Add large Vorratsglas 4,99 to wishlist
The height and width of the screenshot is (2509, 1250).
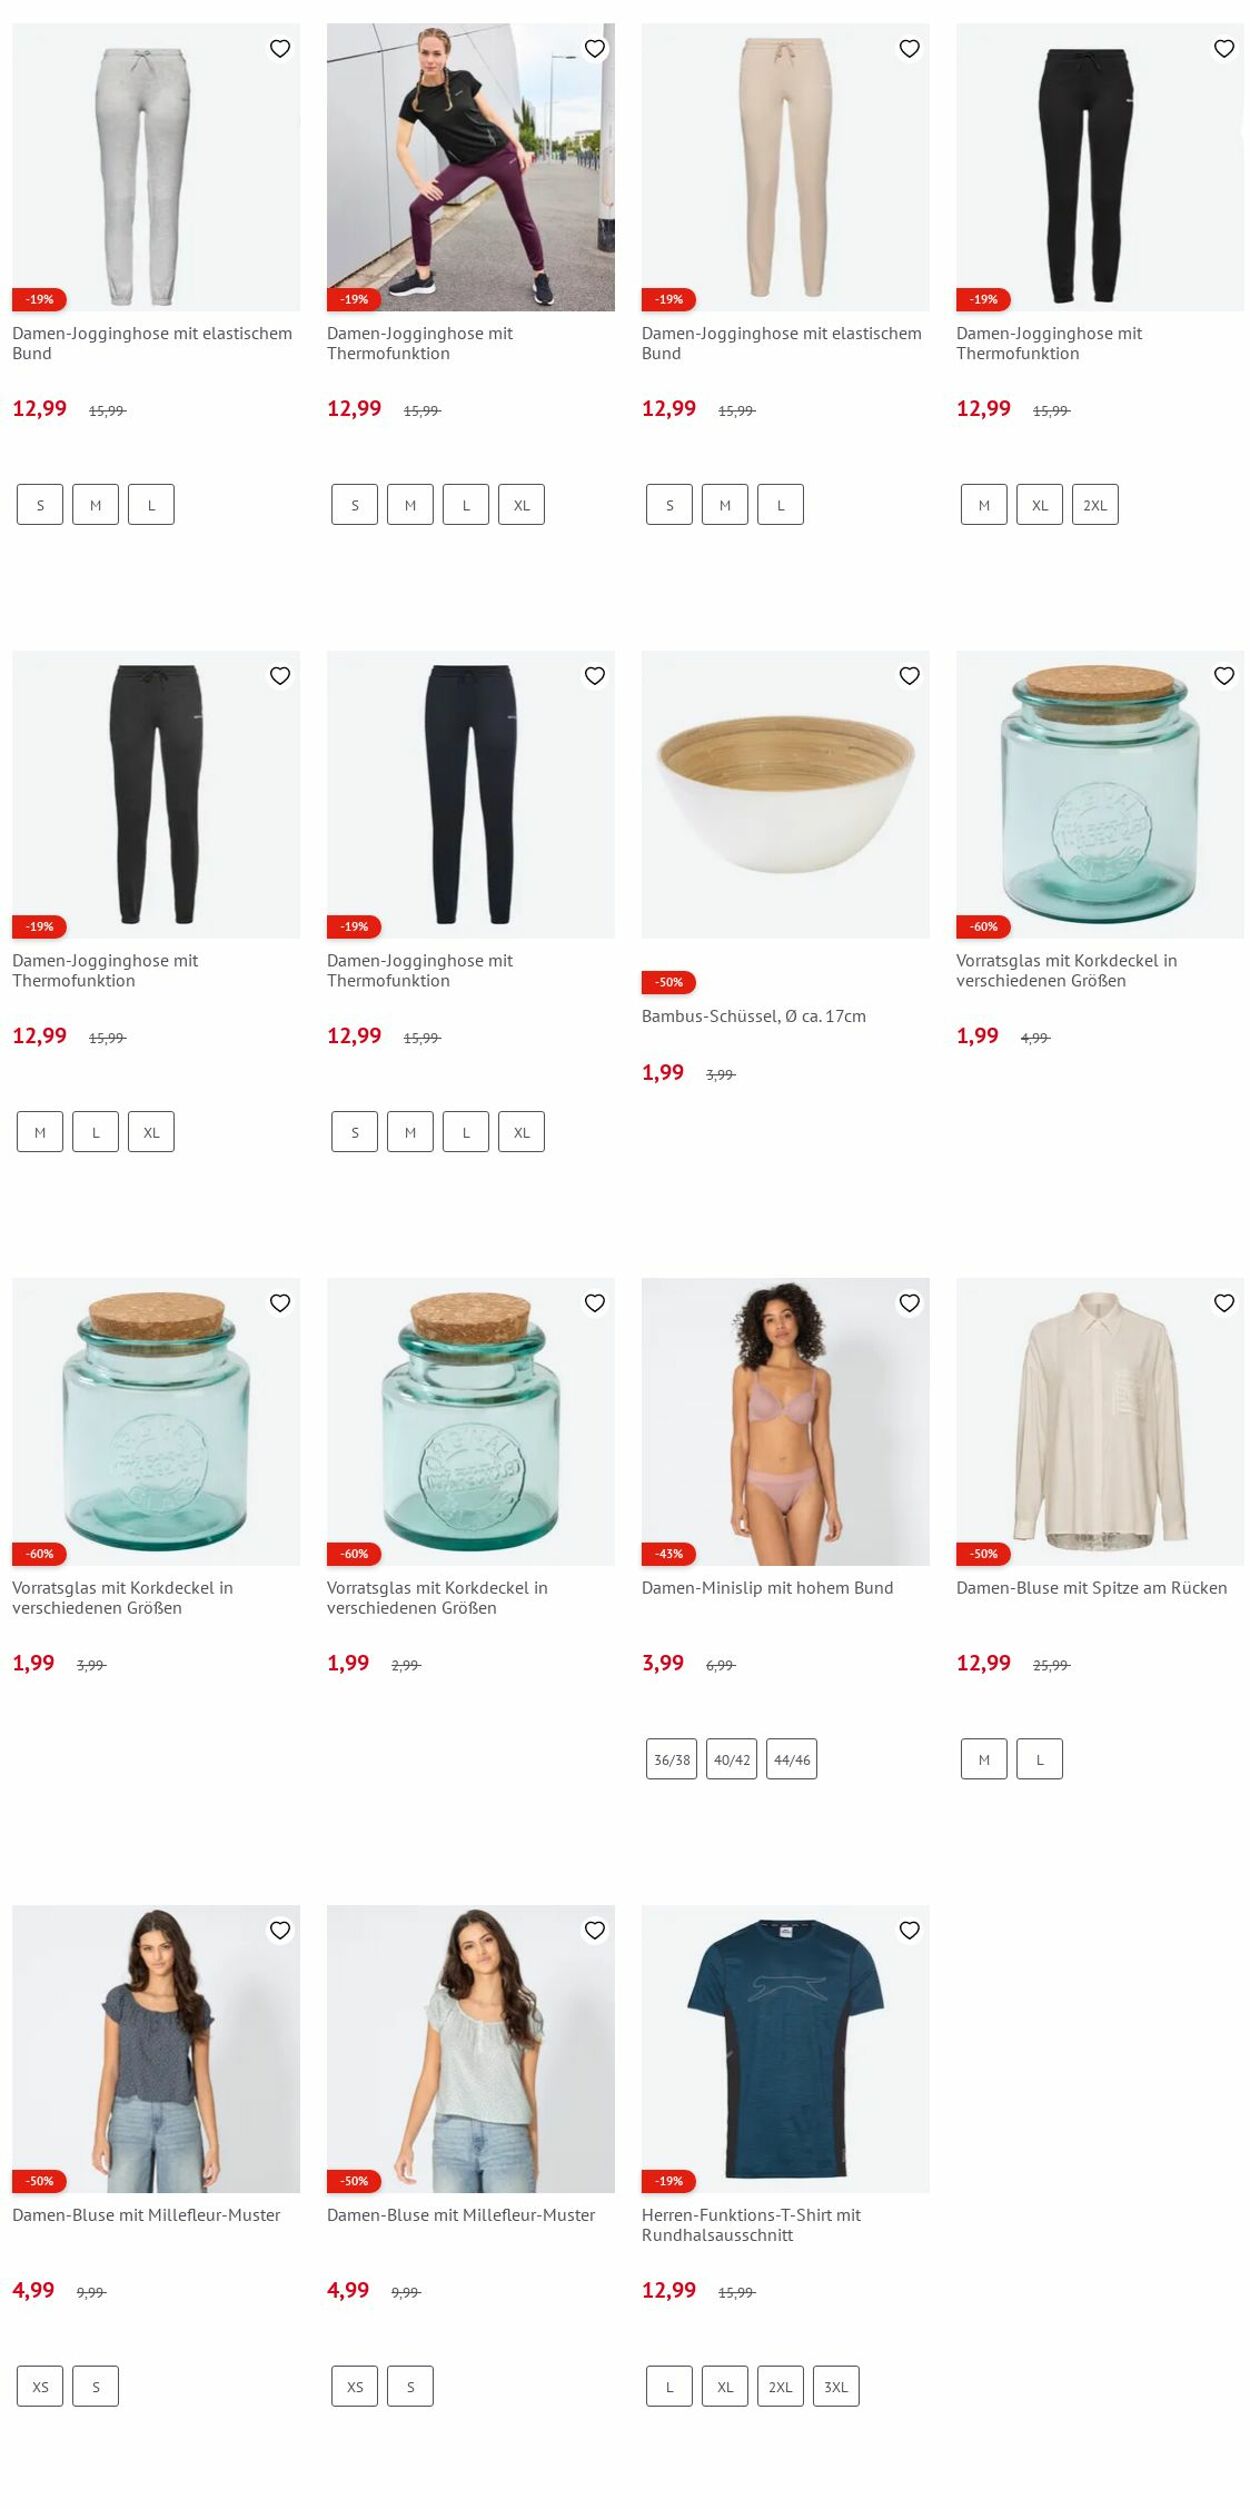[1224, 675]
